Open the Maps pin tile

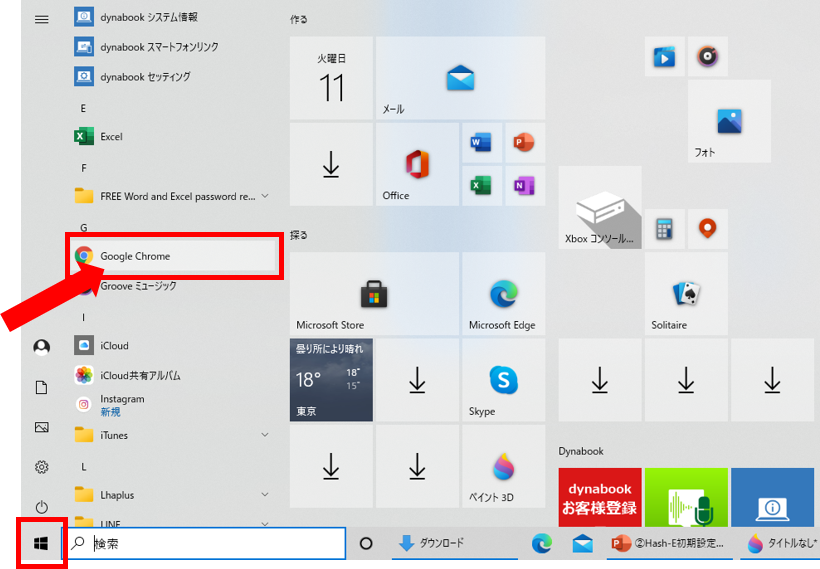708,229
